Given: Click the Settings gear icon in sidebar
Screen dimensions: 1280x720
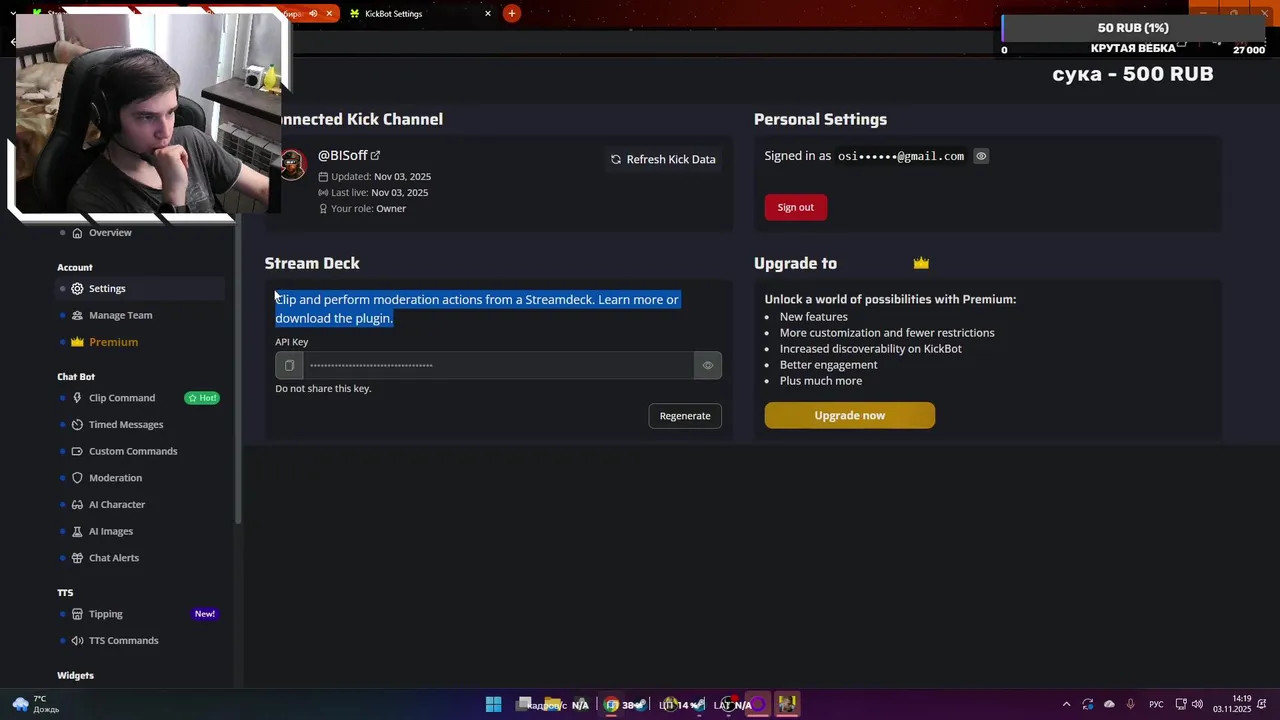Looking at the screenshot, I should 77,289.
